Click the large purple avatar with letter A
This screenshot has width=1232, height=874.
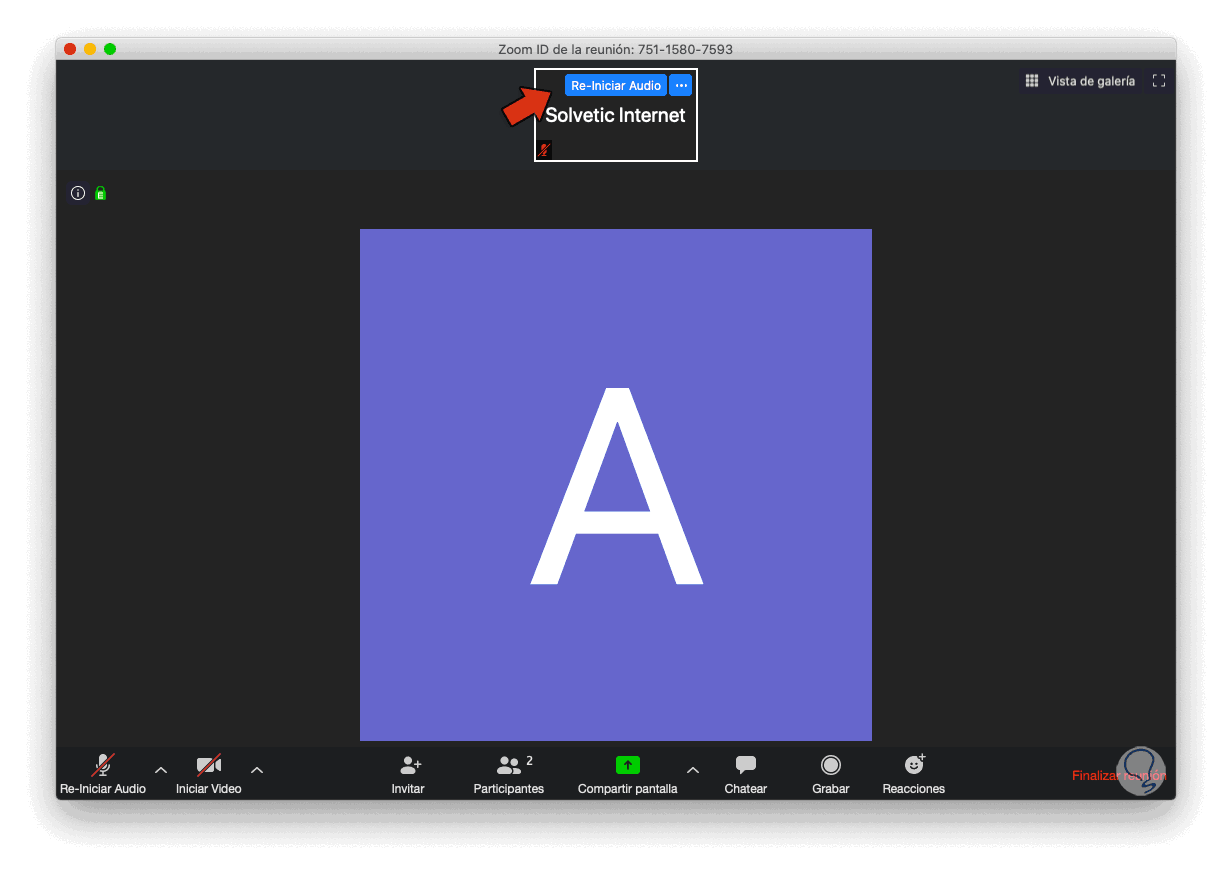(616, 485)
